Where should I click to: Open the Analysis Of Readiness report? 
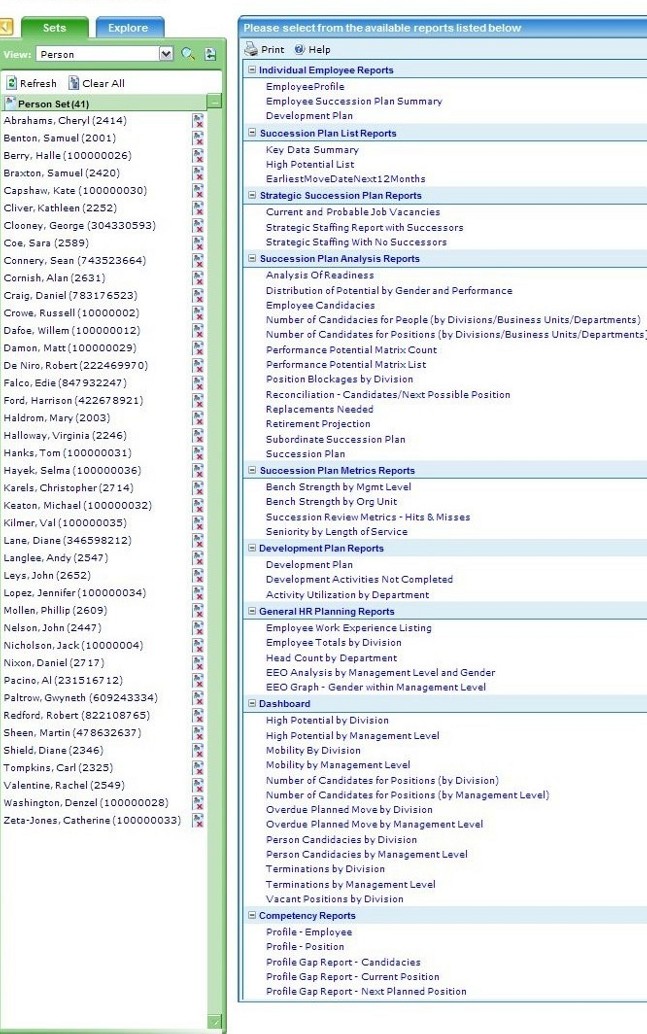click(x=320, y=275)
